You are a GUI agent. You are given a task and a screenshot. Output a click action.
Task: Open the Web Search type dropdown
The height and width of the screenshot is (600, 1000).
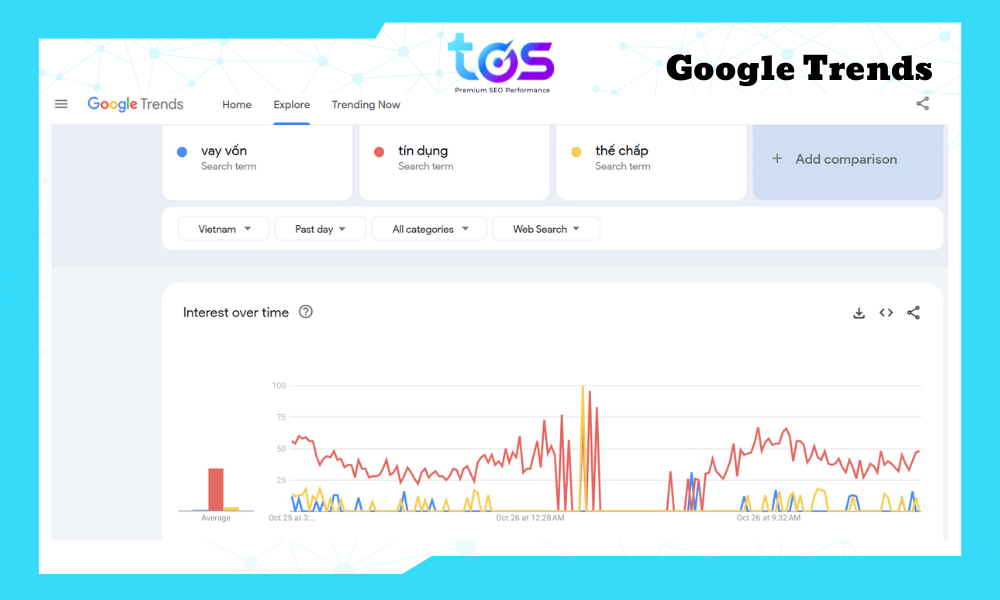(546, 229)
